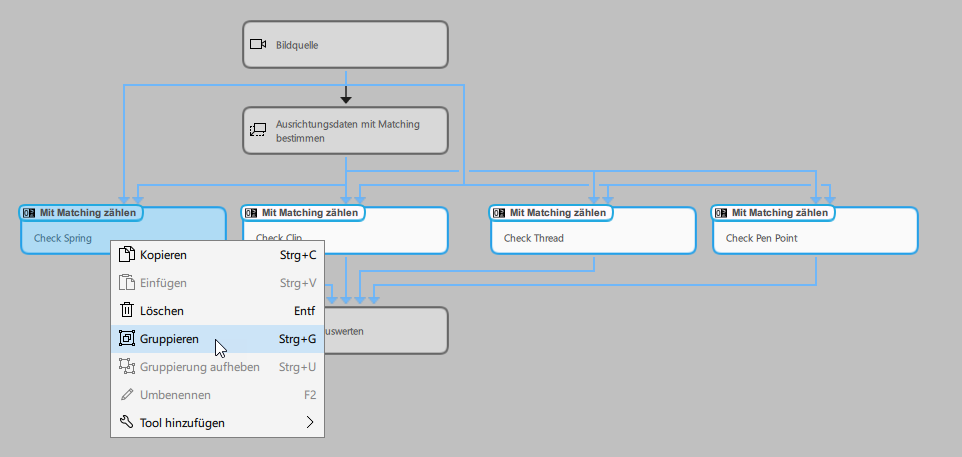Select the Ausrichtungsdaten mit Matching bestimmen node
The height and width of the screenshot is (457, 962).
(x=345, y=130)
